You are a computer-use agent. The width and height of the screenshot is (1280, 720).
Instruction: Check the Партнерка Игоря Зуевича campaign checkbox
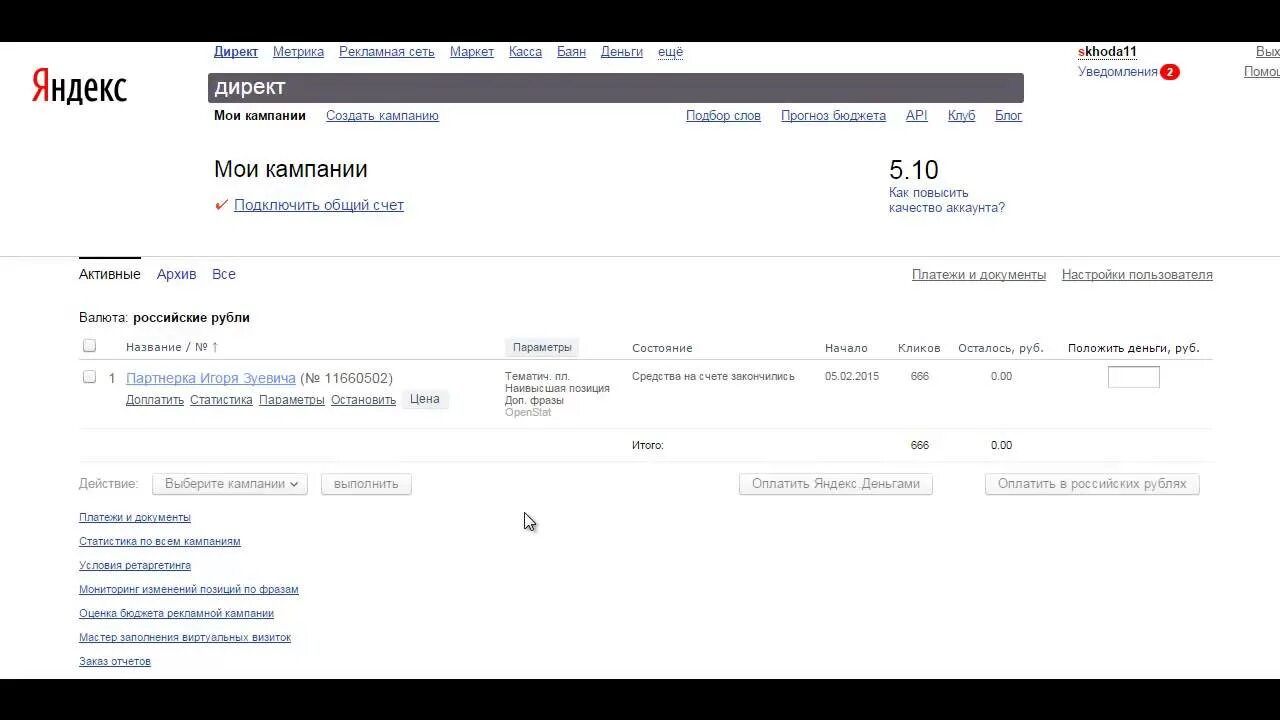point(89,377)
